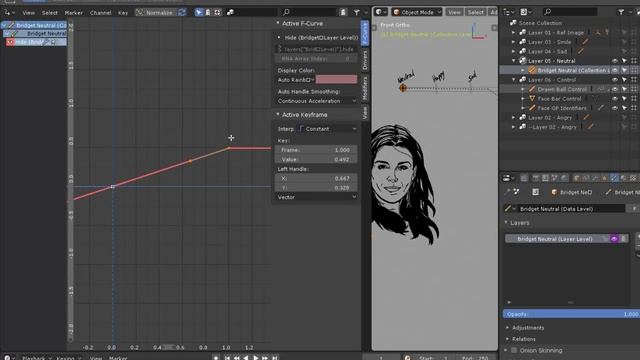Toggle the Normalize button
Screen dimensions: 640x360
click(155, 13)
